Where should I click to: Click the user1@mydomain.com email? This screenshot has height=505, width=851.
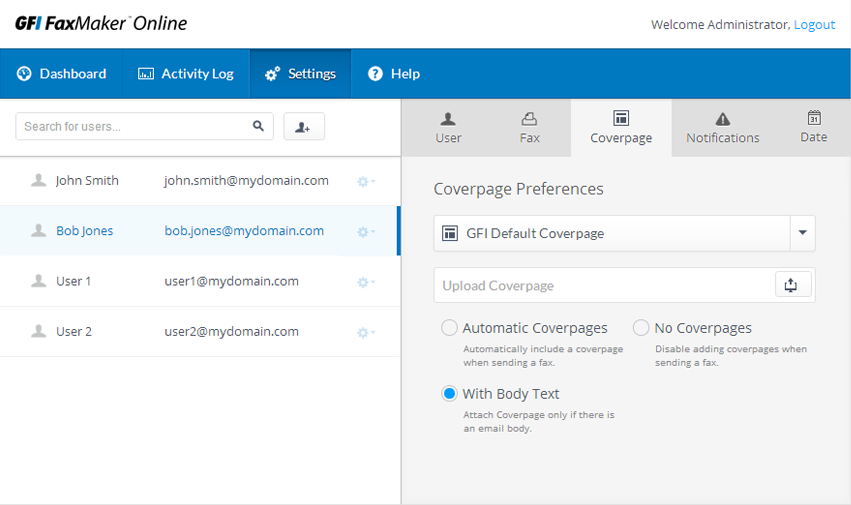click(231, 281)
